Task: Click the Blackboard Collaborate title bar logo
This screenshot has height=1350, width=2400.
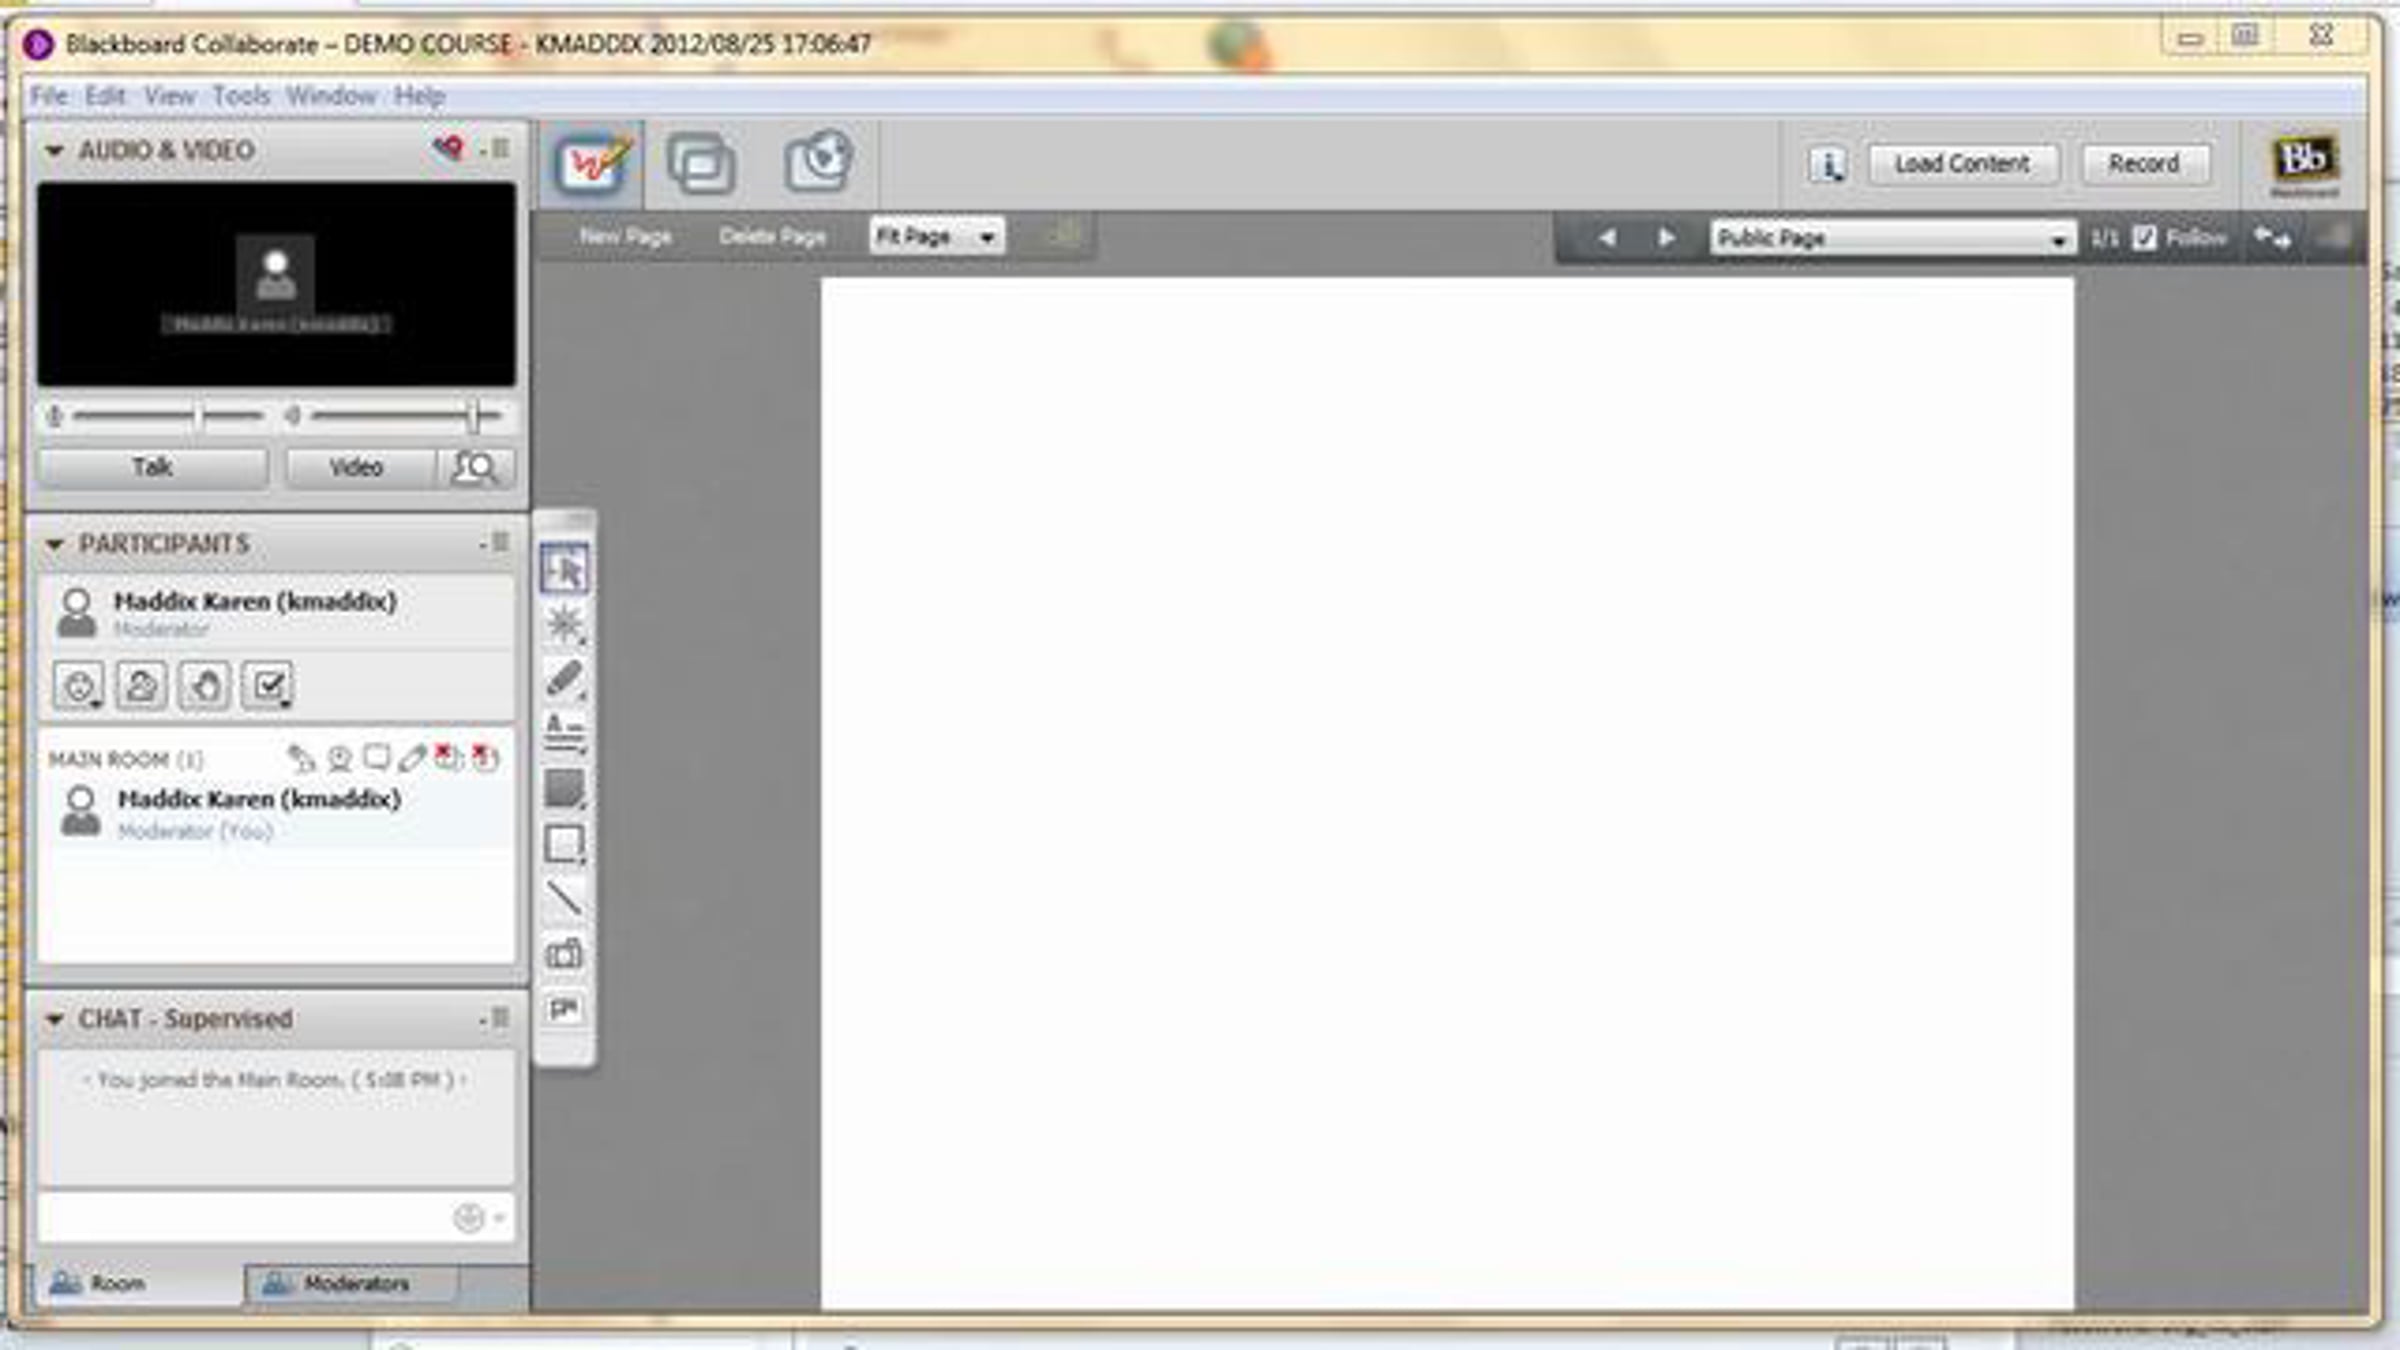Action: [x=39, y=45]
